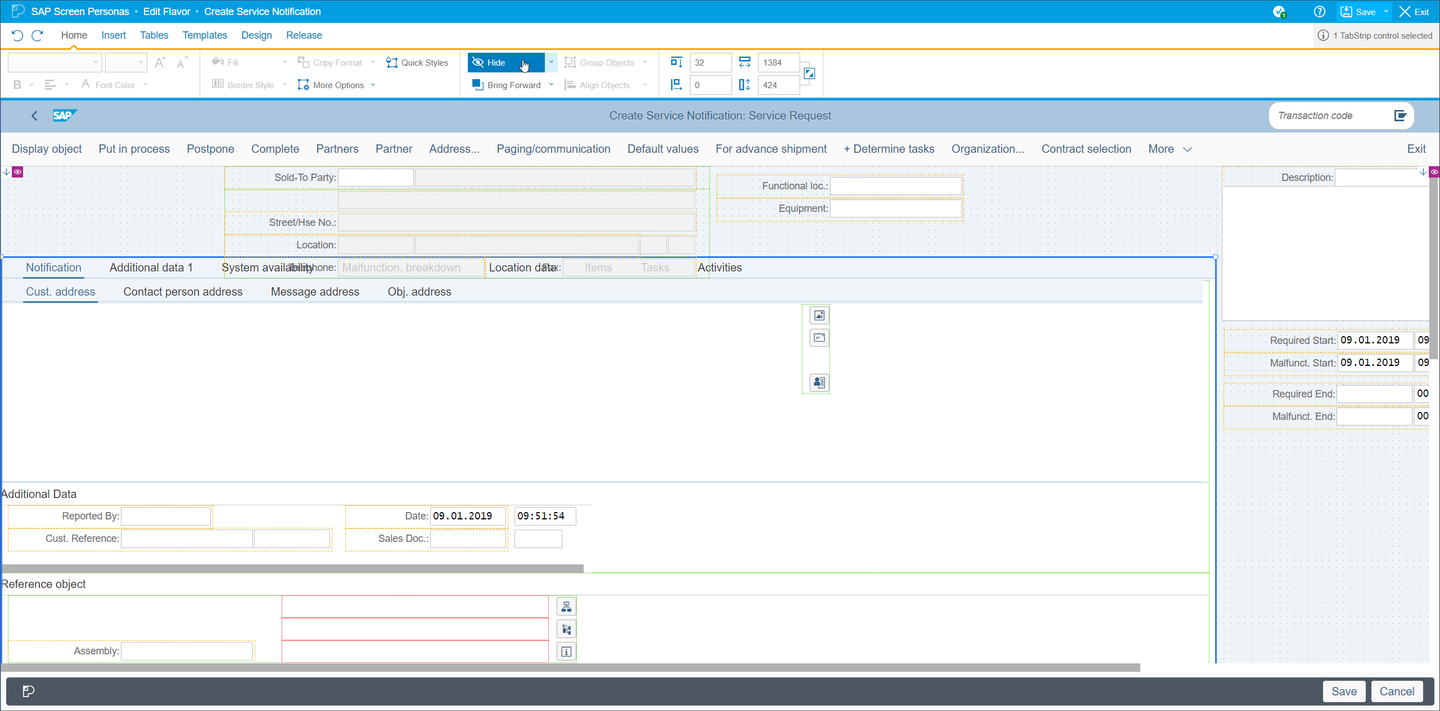
Task: Open the Bring Forward dropdown arrow
Action: coord(551,85)
